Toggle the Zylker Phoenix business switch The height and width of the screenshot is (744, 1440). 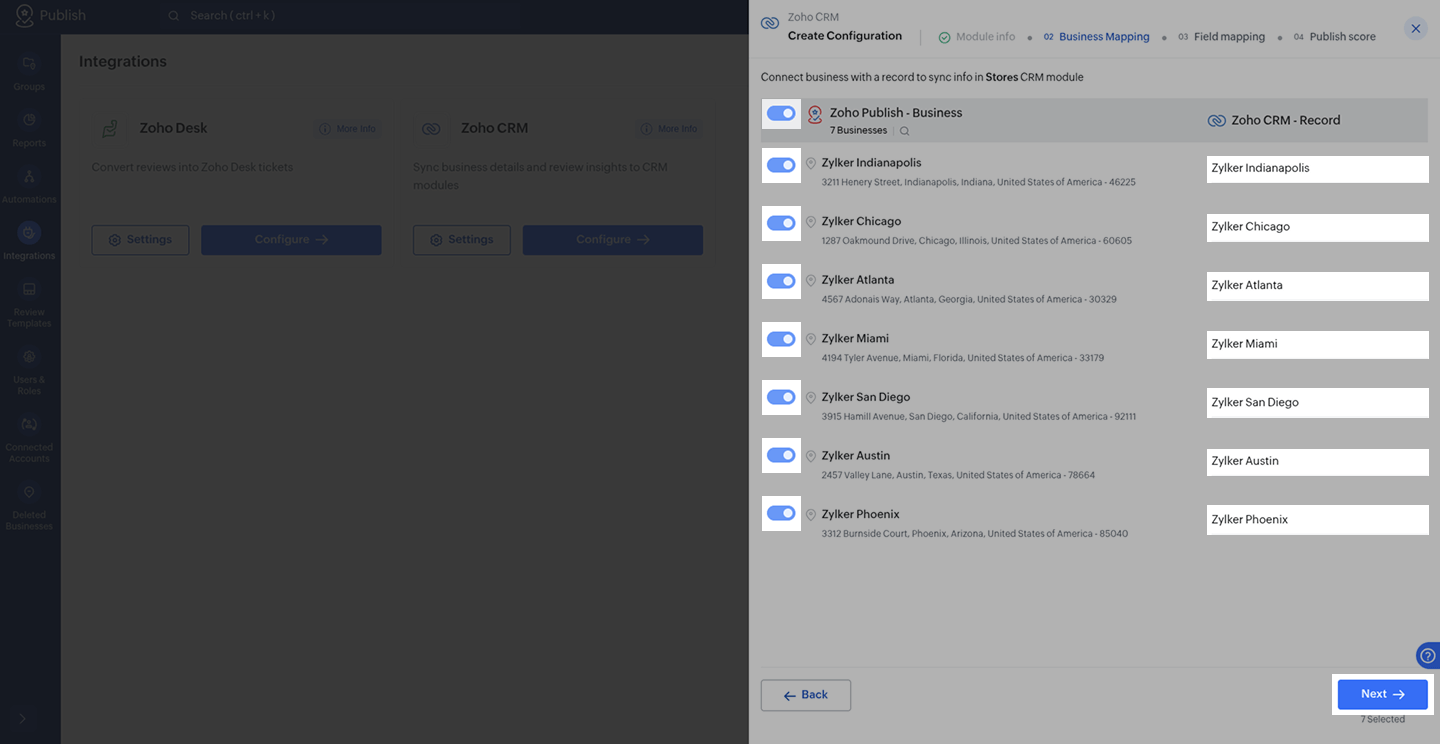point(781,513)
